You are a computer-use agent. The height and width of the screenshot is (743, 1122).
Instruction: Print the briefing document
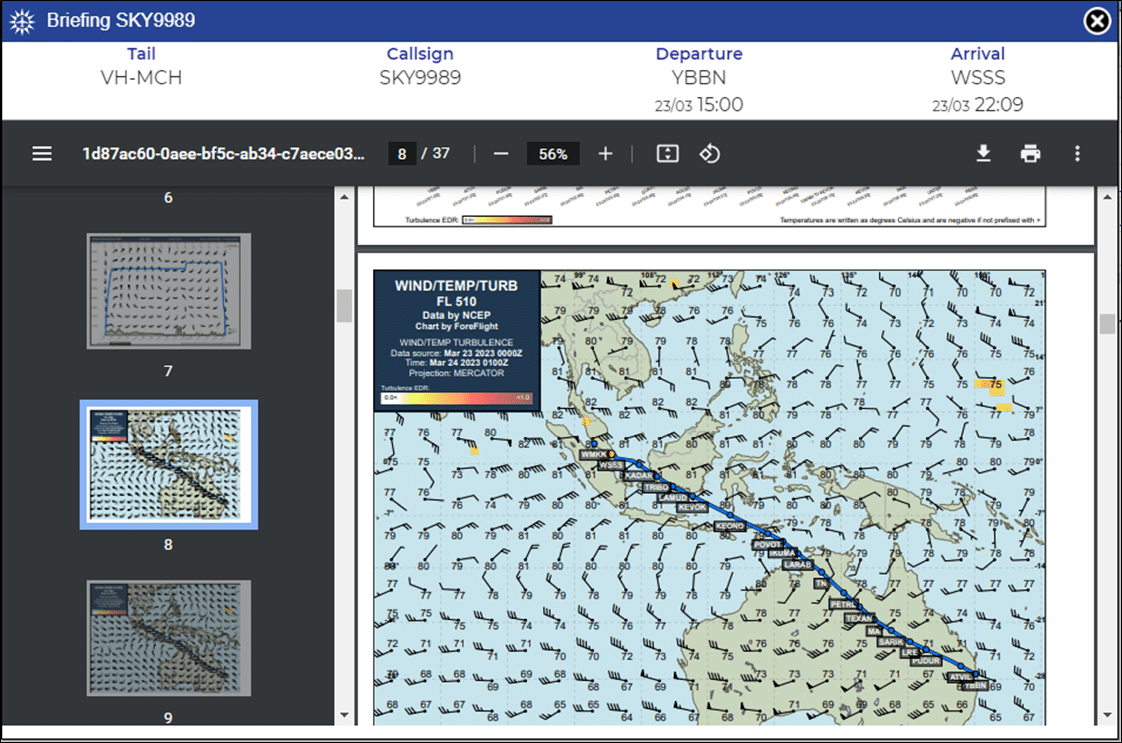click(1030, 153)
